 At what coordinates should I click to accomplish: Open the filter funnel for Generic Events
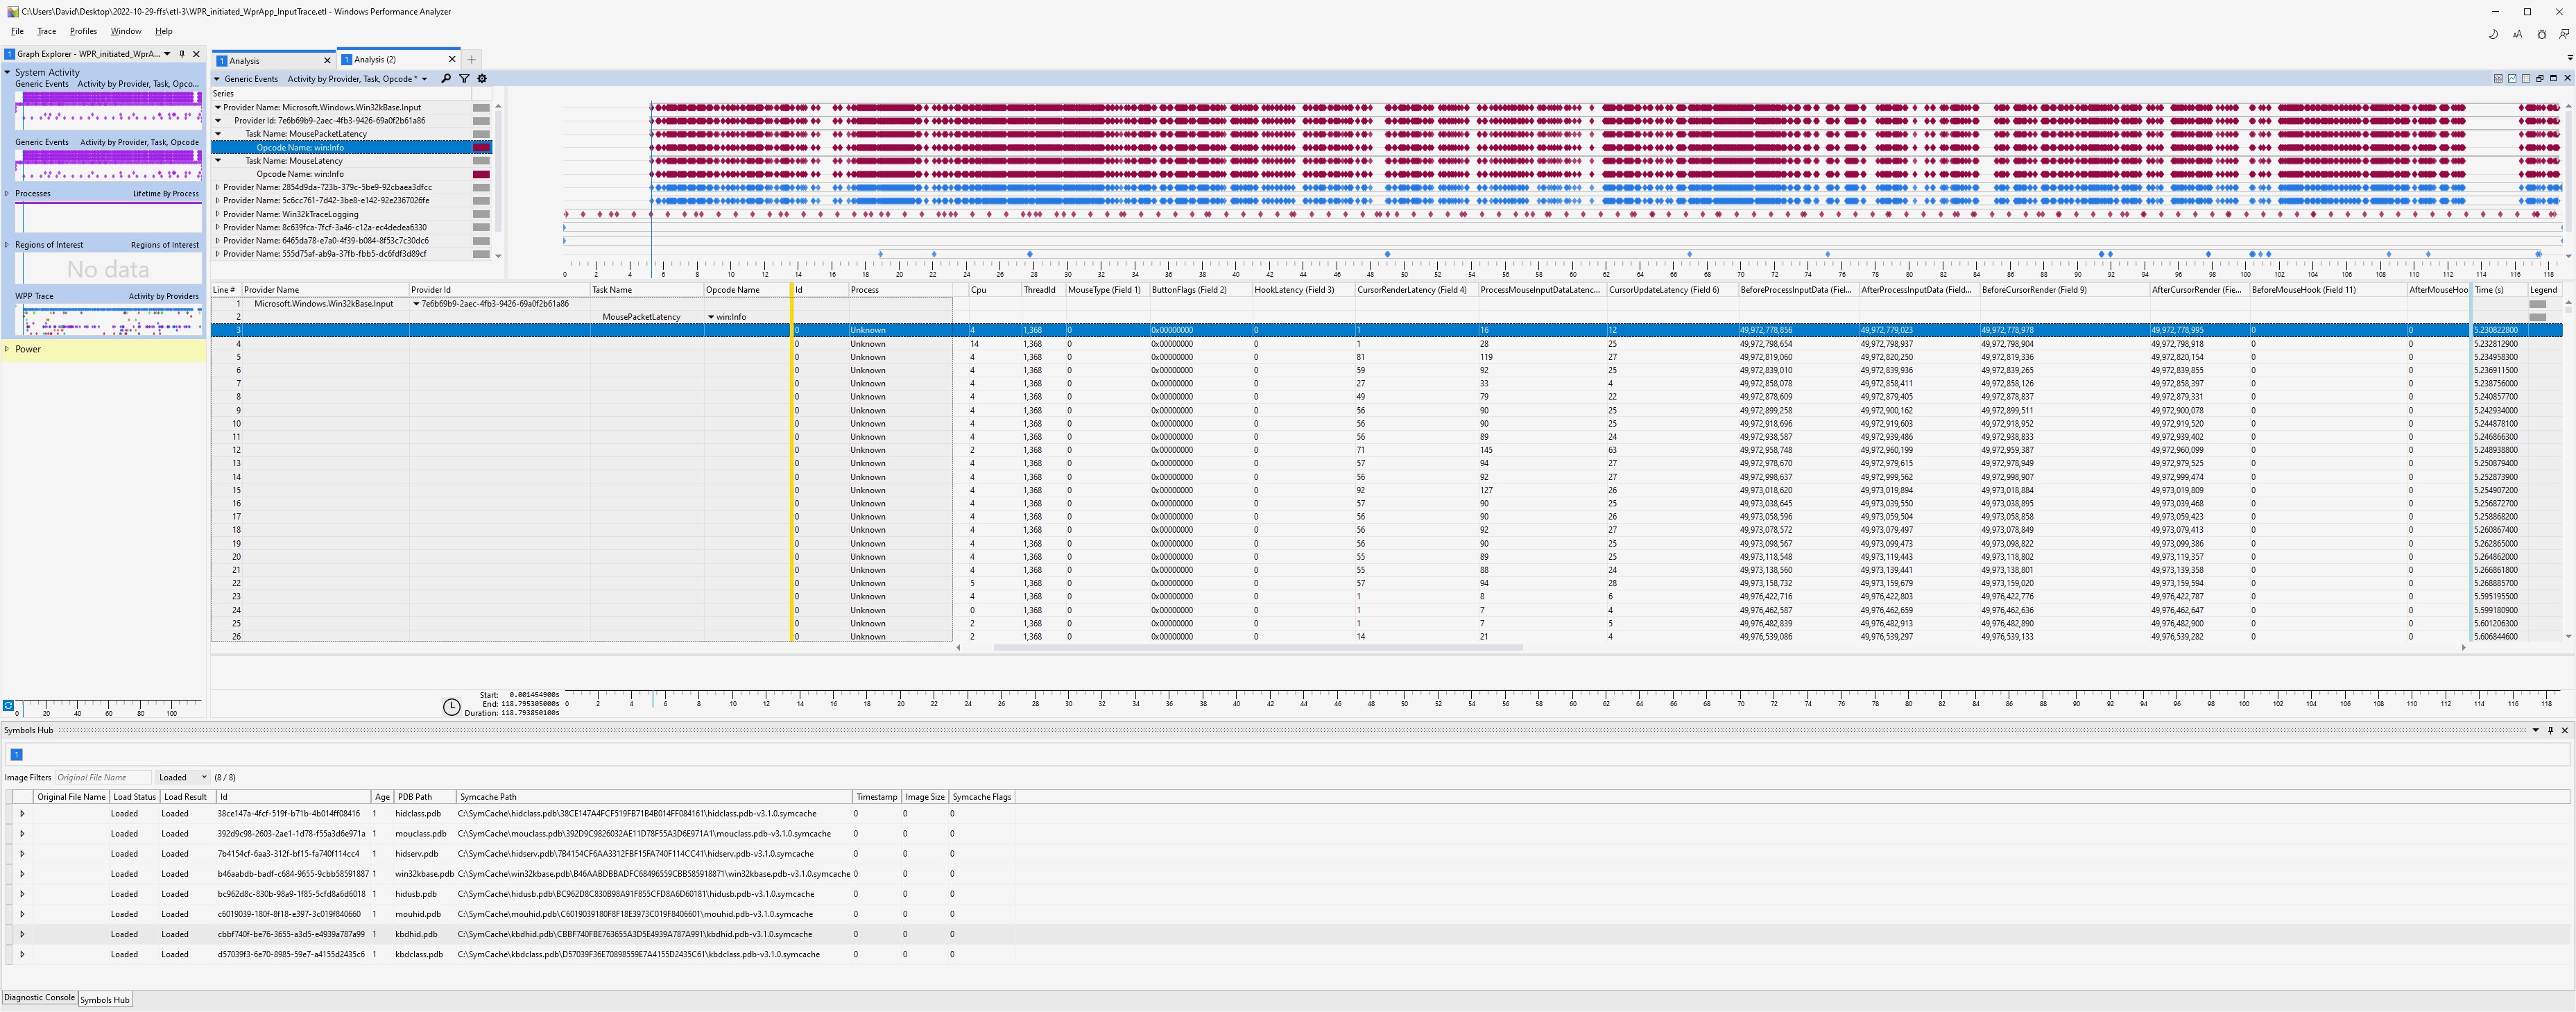click(464, 78)
